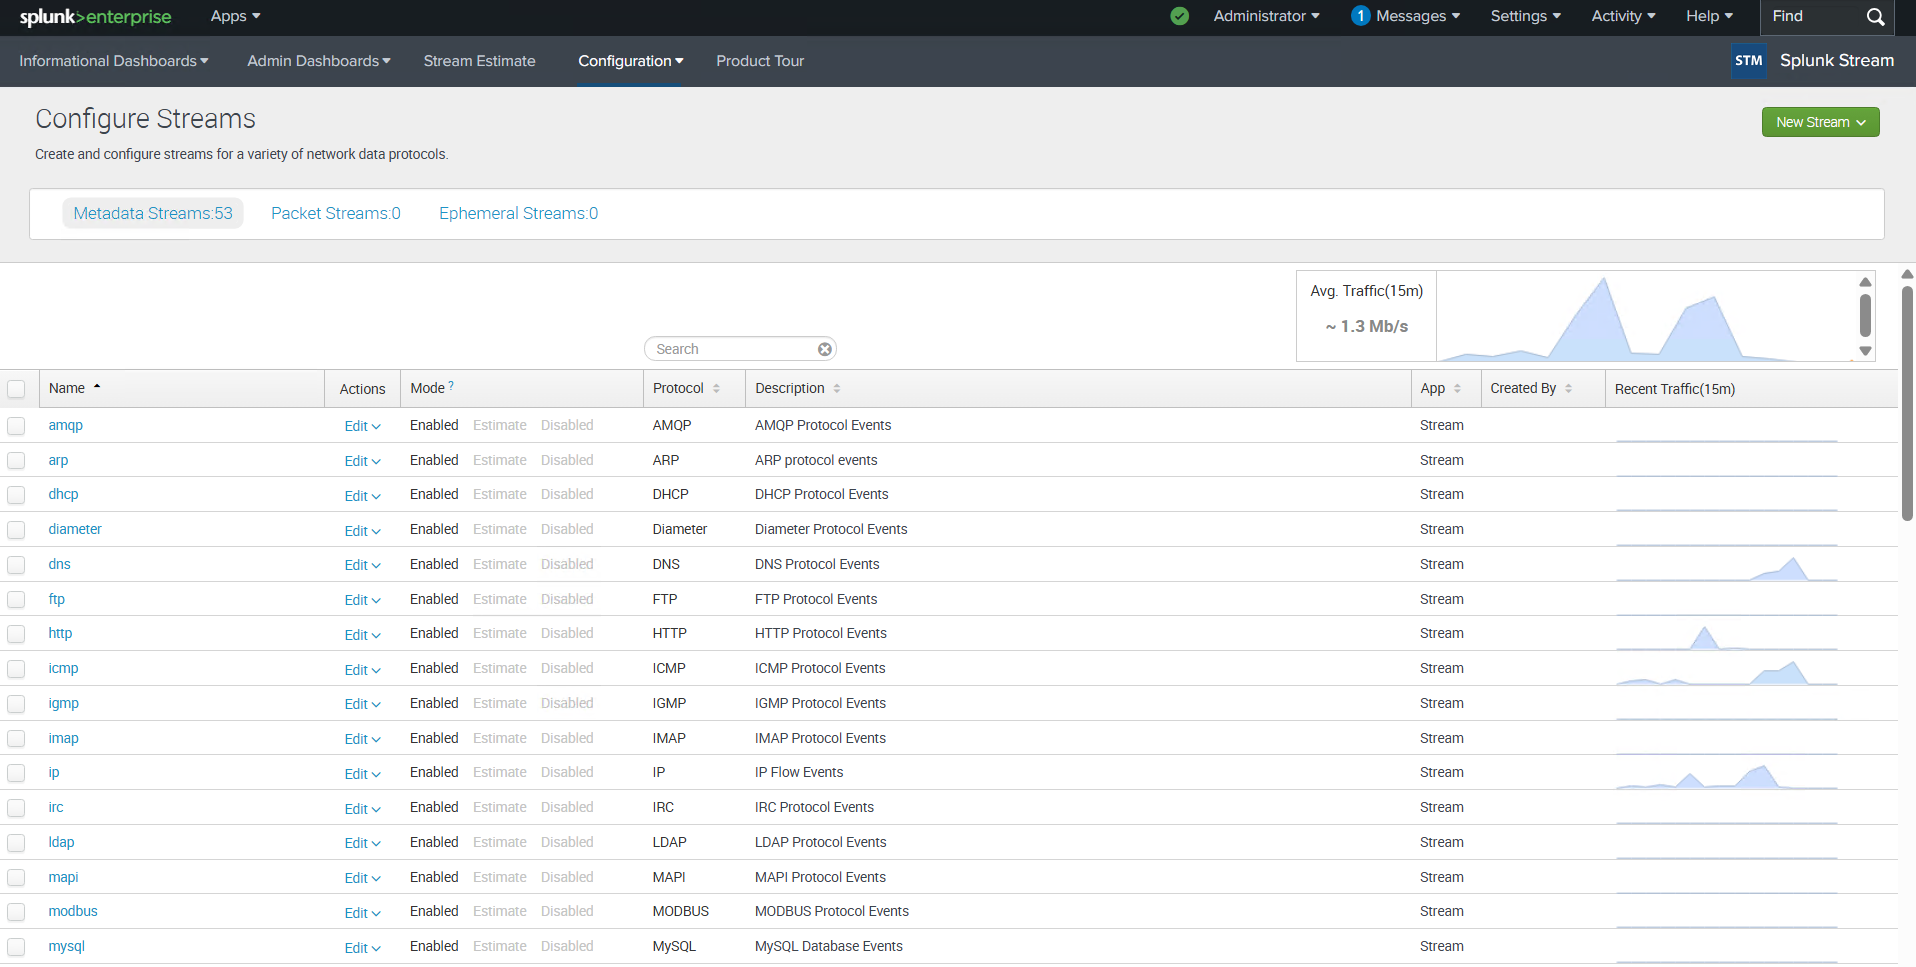Sort by the Created By column arrows

coord(1568,389)
